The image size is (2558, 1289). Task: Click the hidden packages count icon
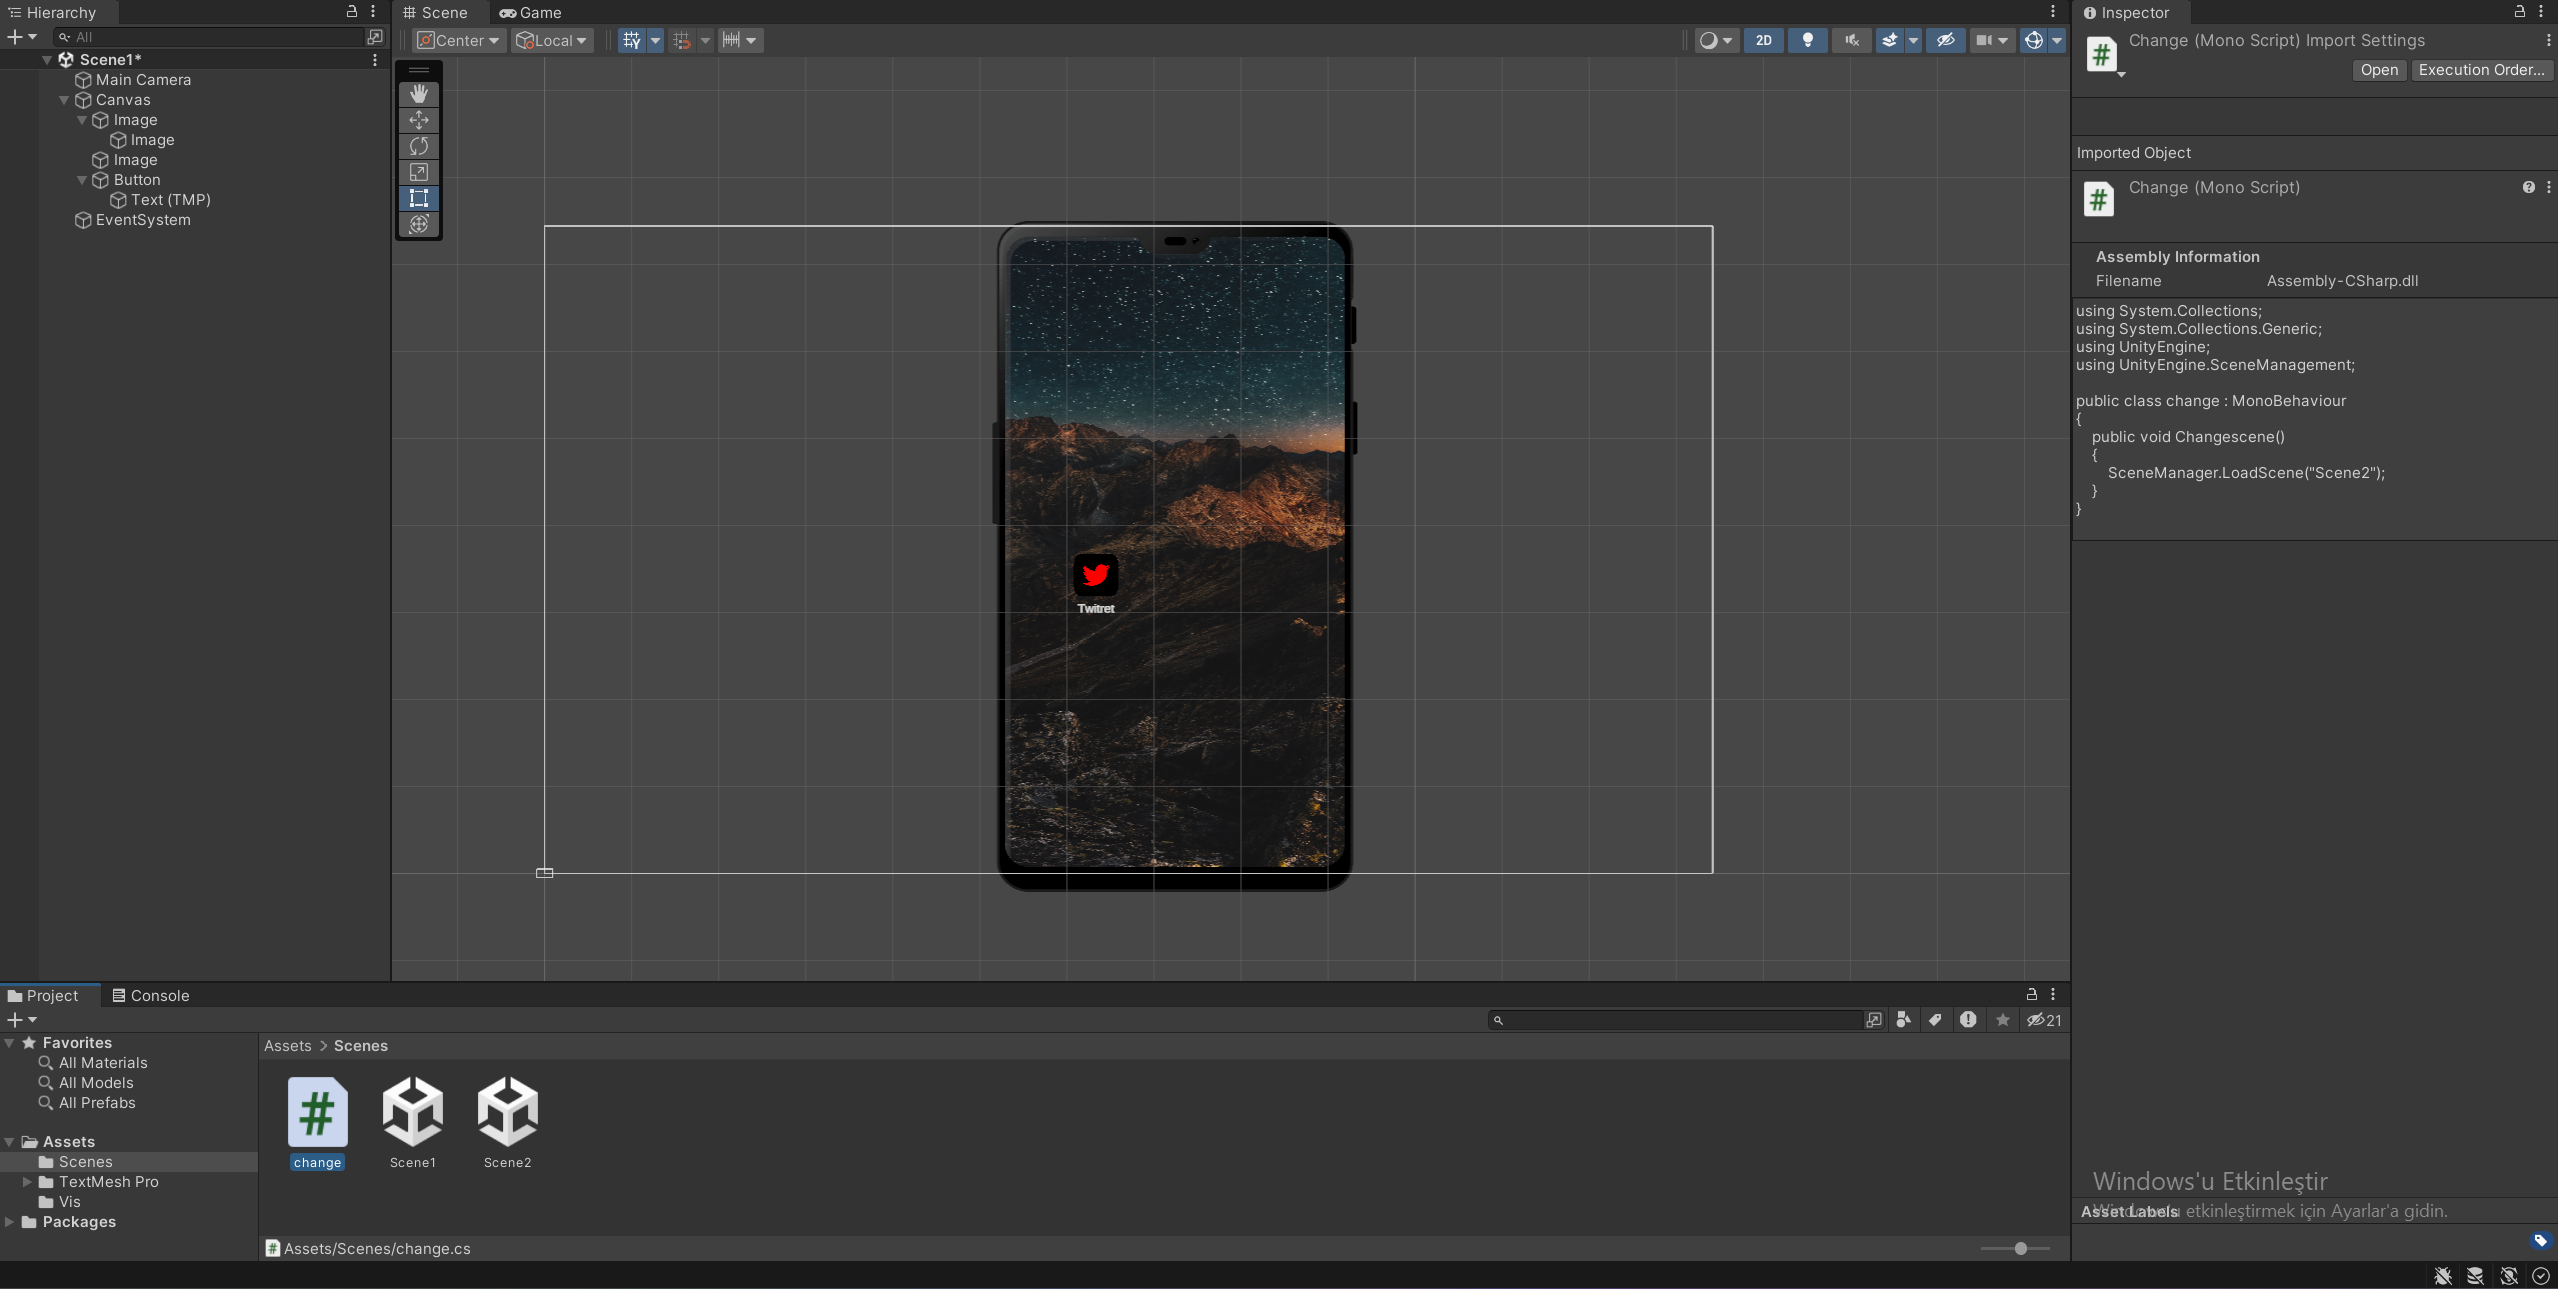[x=2044, y=1020]
